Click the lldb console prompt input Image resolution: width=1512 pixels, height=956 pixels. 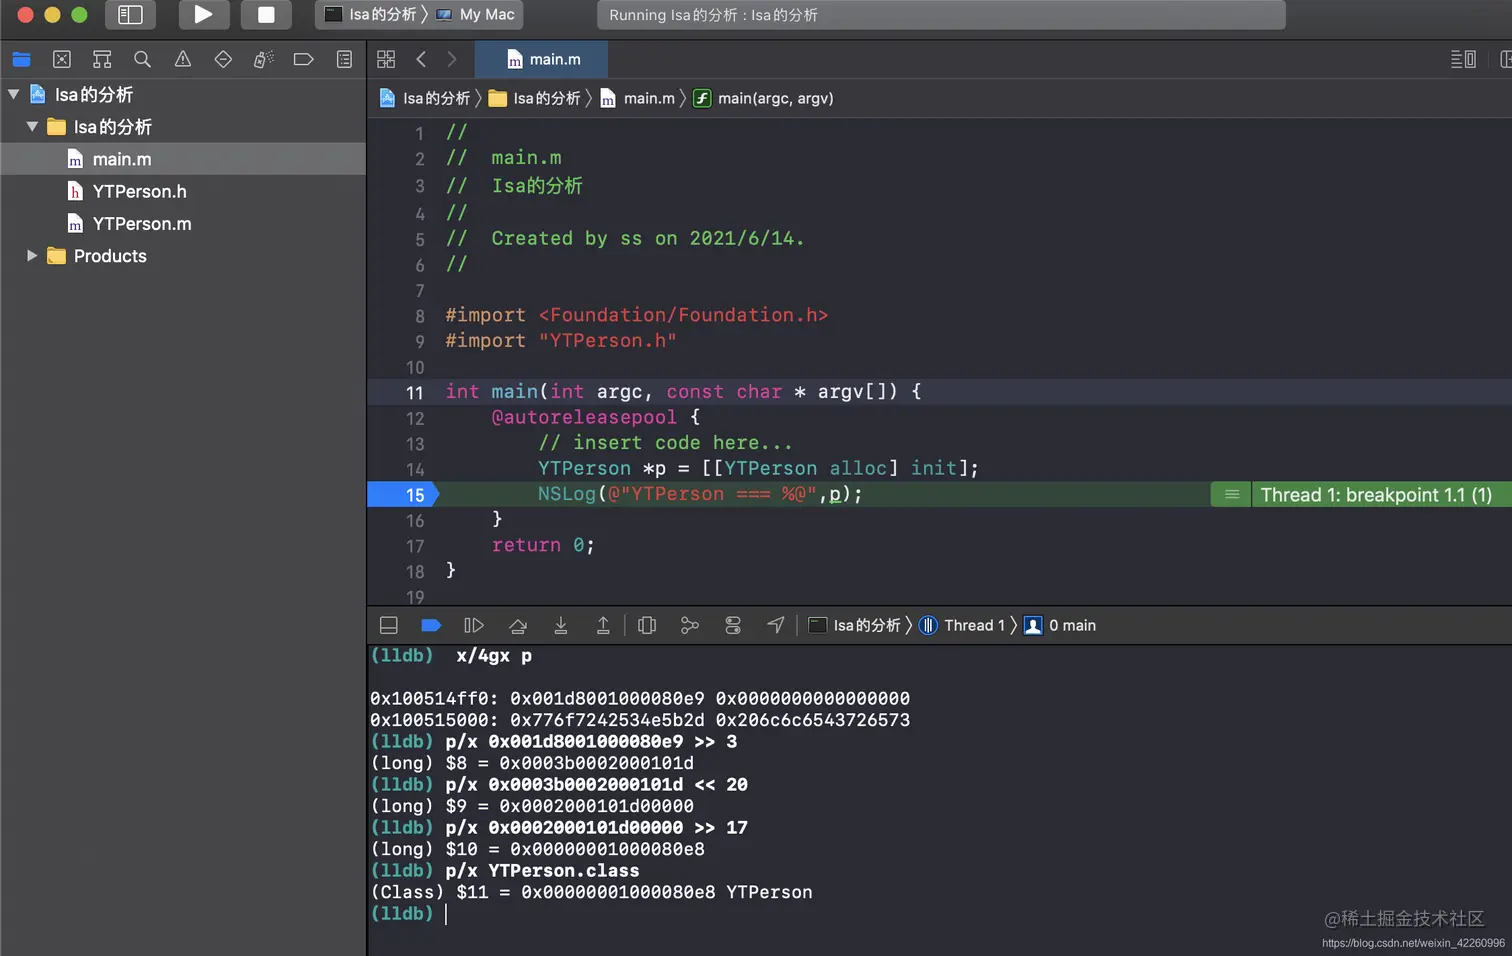tap(445, 913)
